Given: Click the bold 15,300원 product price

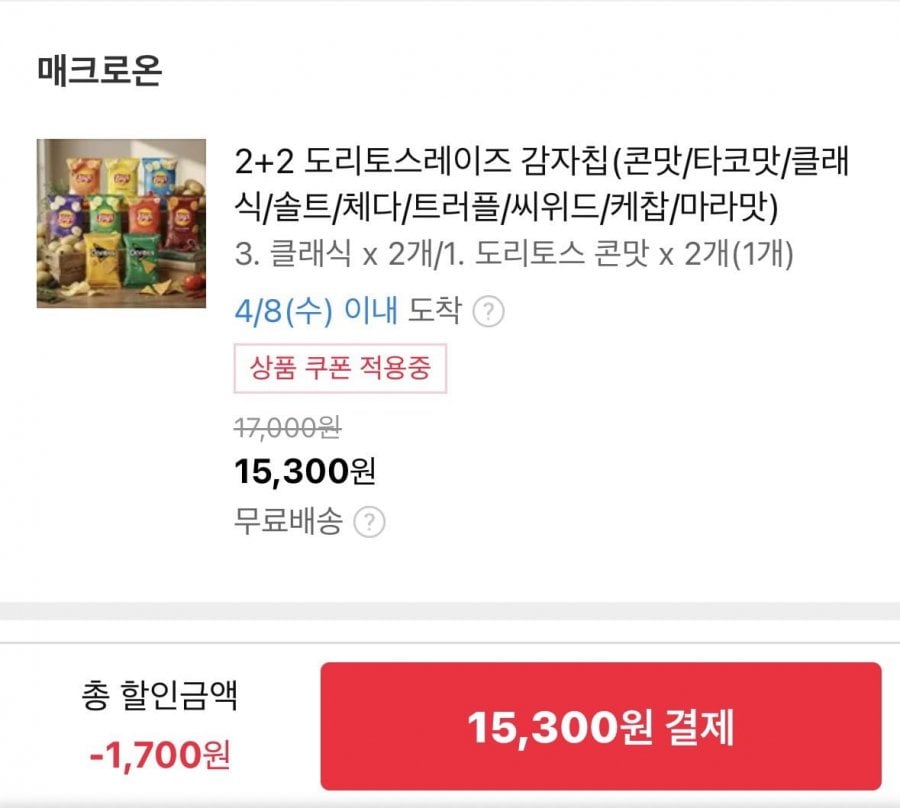Looking at the screenshot, I should pyautogui.click(x=305, y=470).
